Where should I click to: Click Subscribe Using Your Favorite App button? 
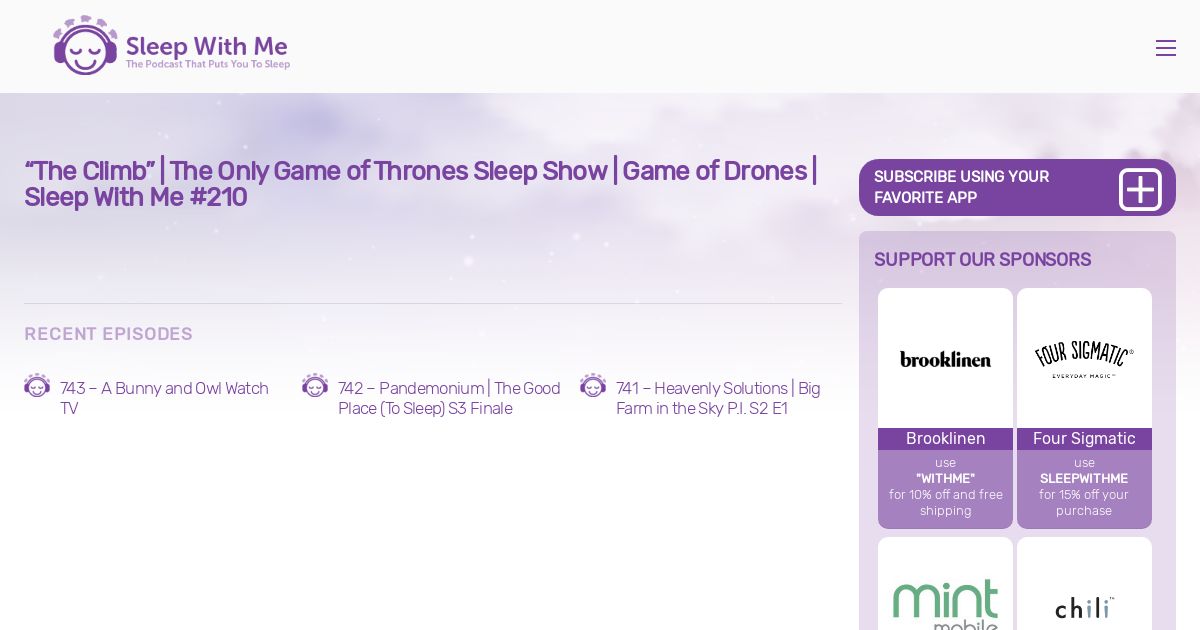pos(1017,187)
